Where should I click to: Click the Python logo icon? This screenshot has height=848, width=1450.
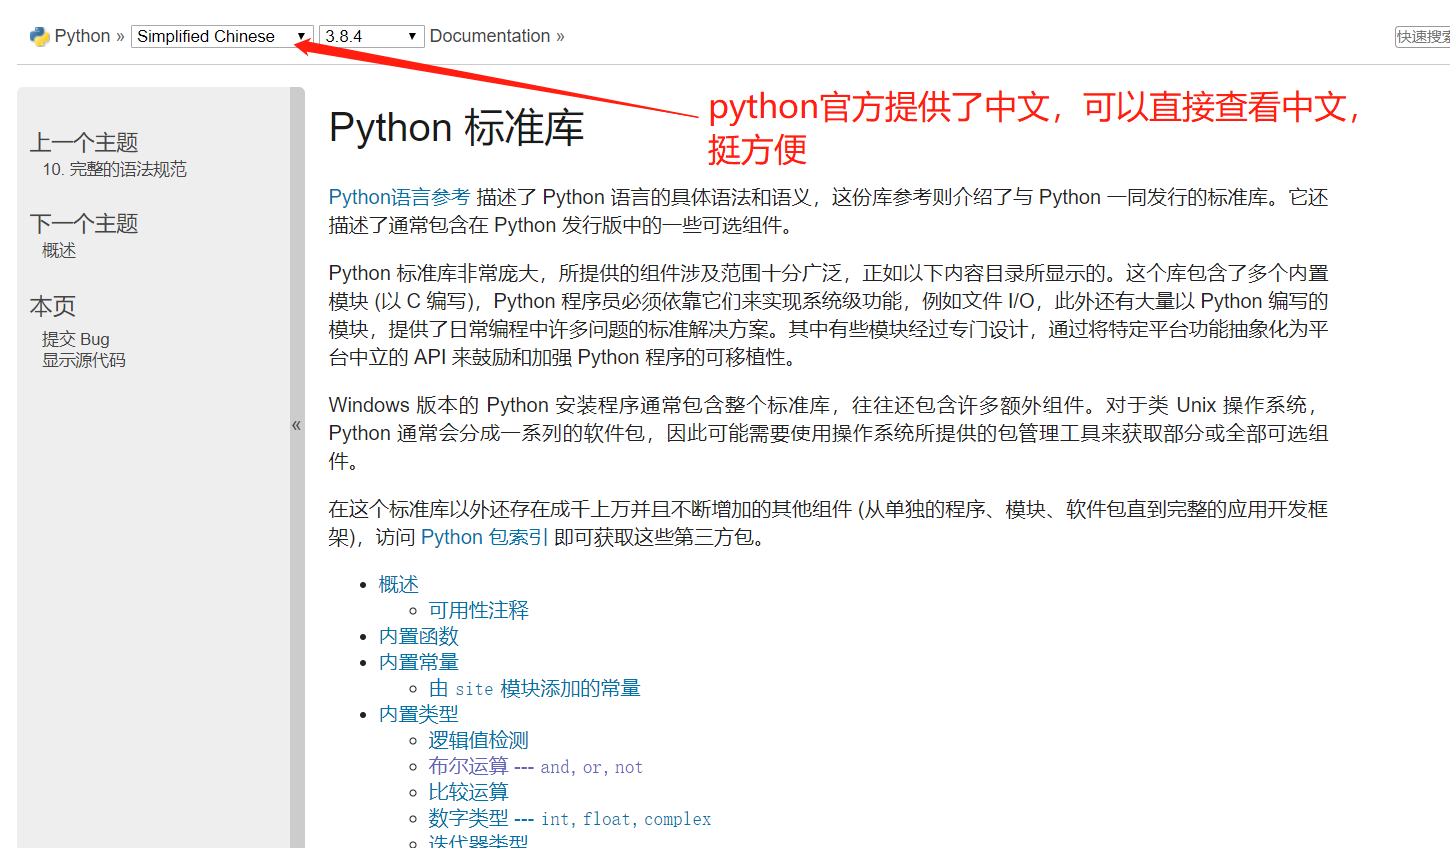pyautogui.click(x=40, y=36)
